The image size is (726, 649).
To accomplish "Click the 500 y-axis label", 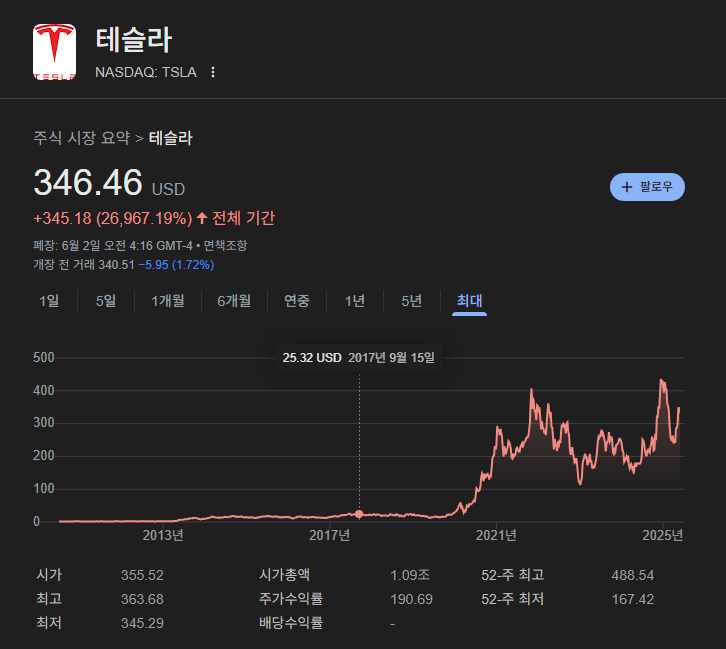I will pyautogui.click(x=44, y=357).
